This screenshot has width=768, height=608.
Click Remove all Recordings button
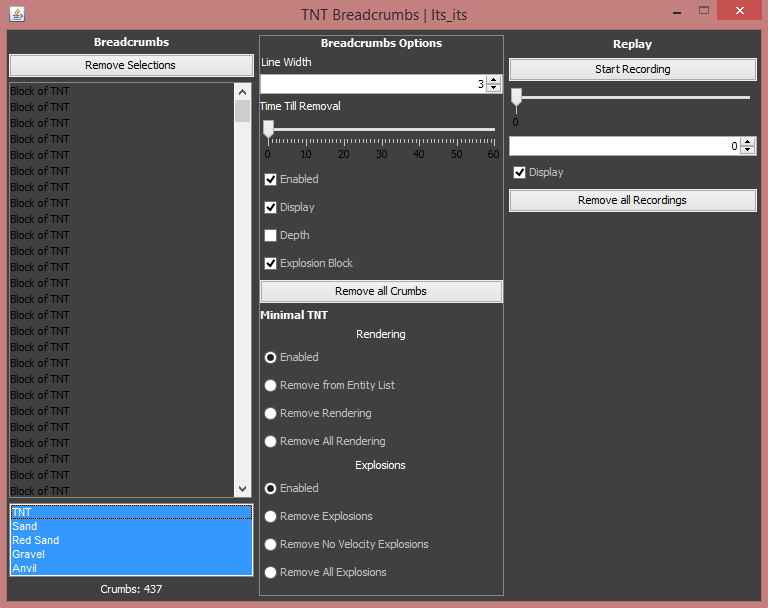coord(632,200)
